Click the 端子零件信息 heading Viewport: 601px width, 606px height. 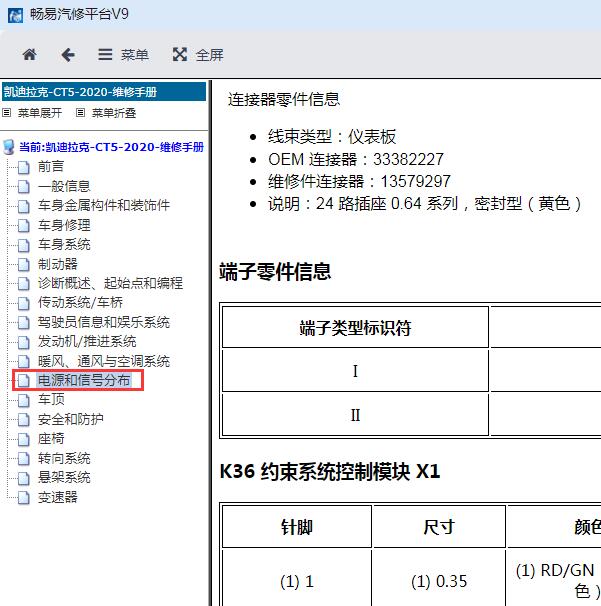point(275,271)
